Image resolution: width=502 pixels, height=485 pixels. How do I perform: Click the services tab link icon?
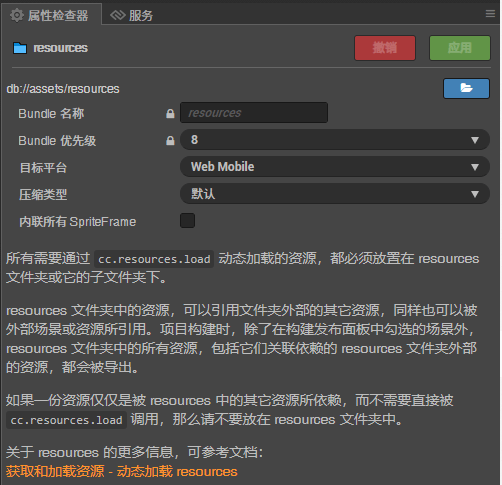pos(118,15)
